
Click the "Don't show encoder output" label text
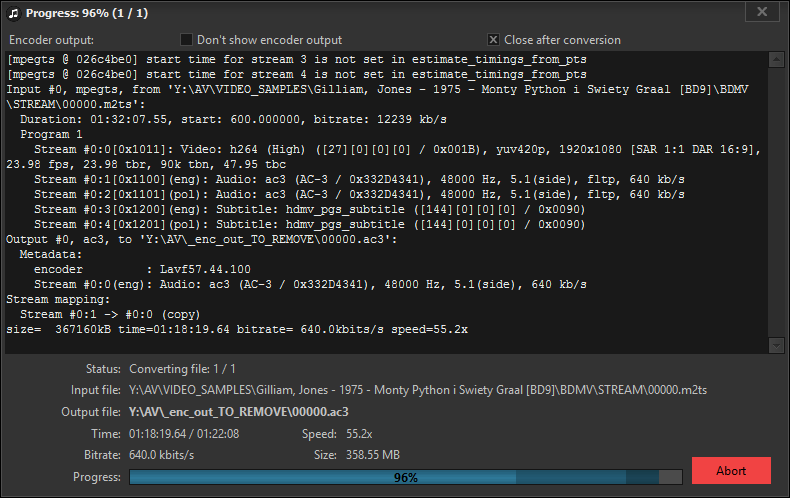coord(269,40)
